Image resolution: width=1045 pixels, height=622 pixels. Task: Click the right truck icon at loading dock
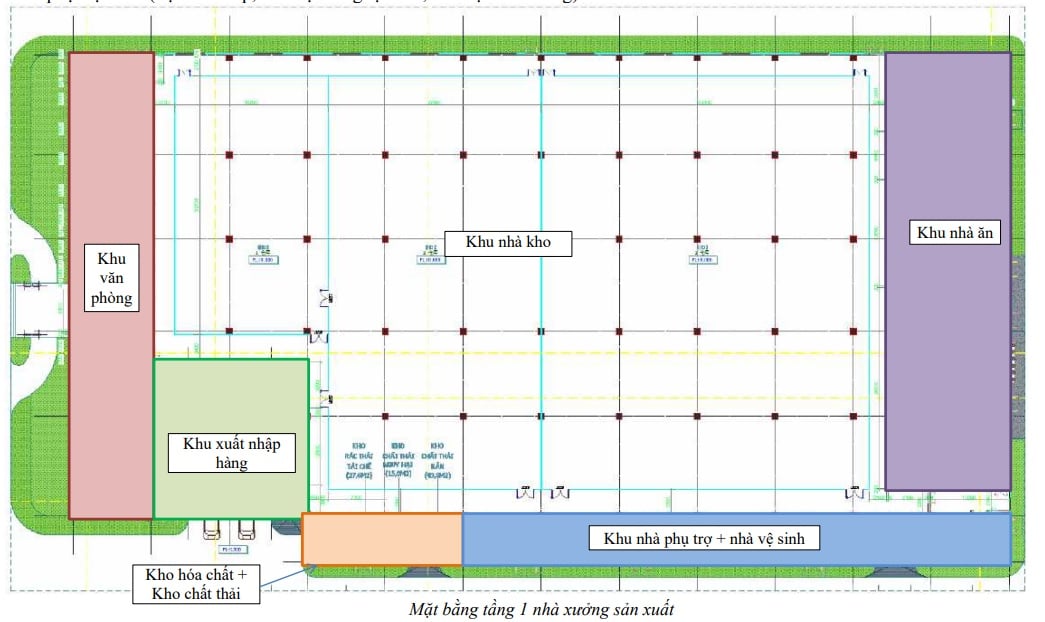tap(246, 528)
